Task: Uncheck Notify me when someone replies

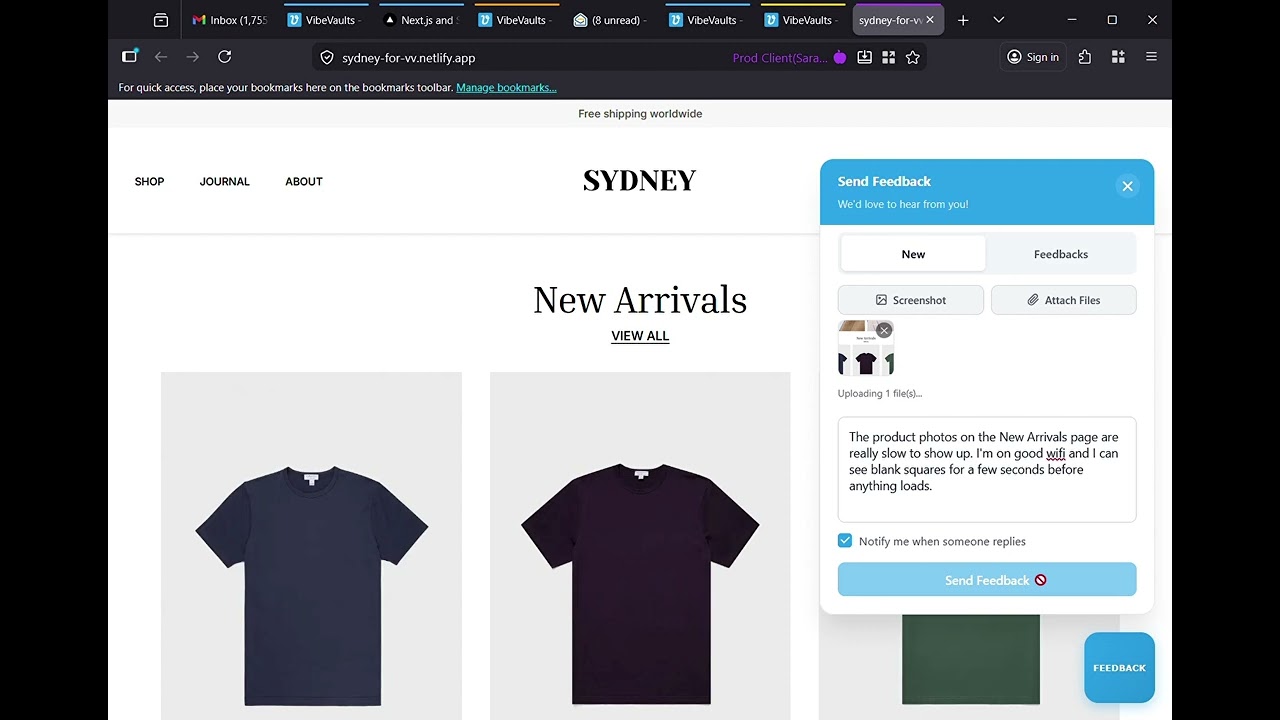Action: pyautogui.click(x=845, y=541)
